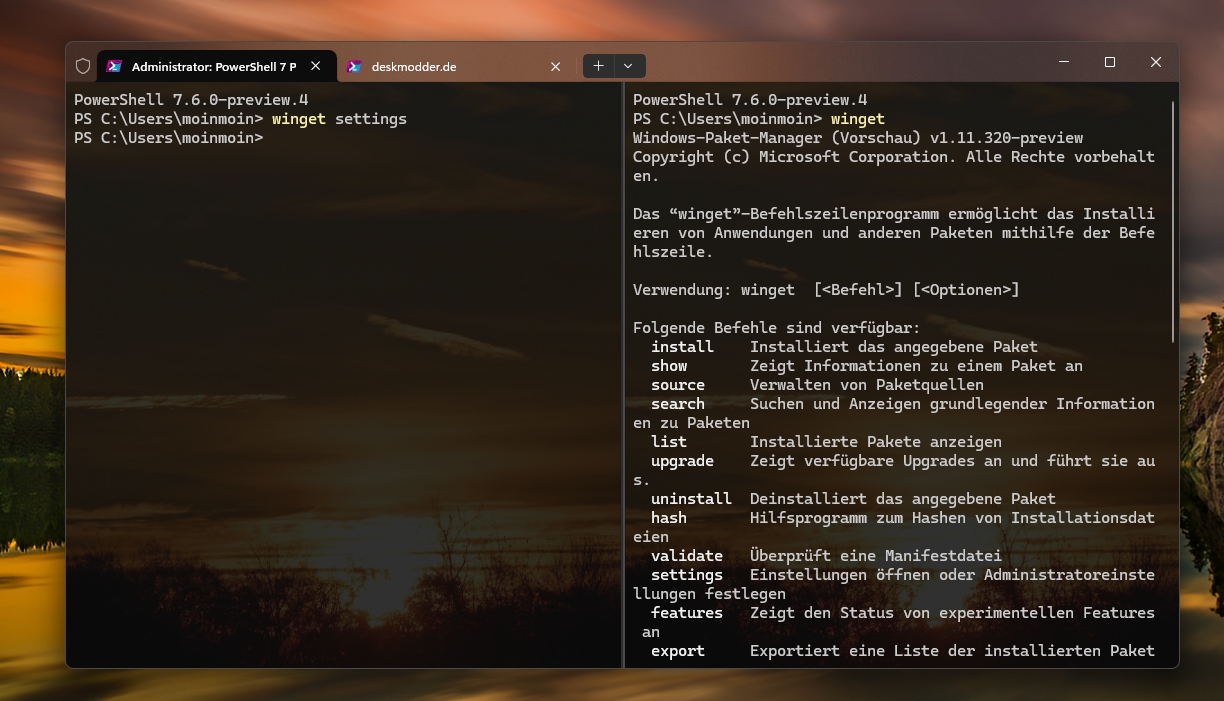Click 'PowerShell 7.6.0-preview.4' header in right pane
The height and width of the screenshot is (701, 1224).
pyautogui.click(x=750, y=100)
